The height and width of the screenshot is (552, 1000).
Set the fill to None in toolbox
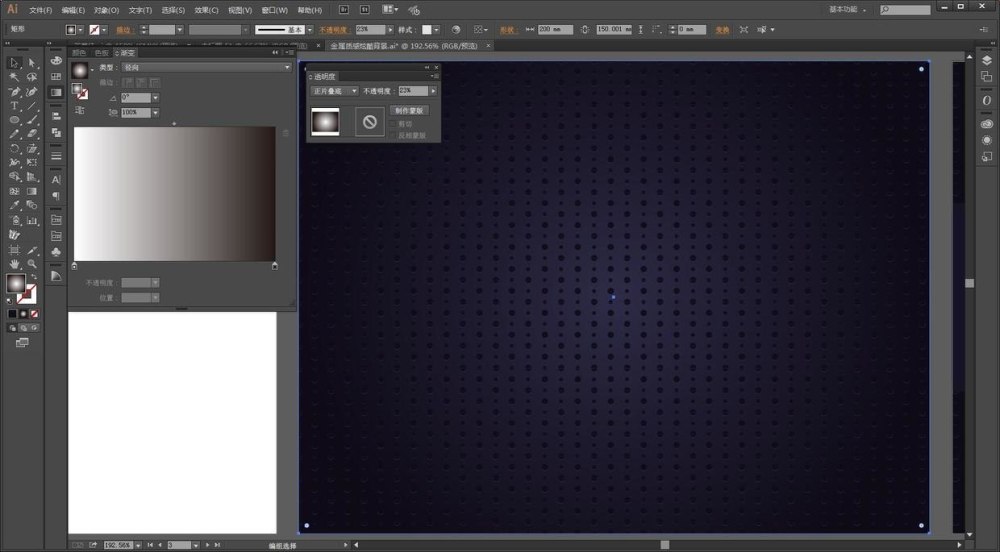click(33, 313)
